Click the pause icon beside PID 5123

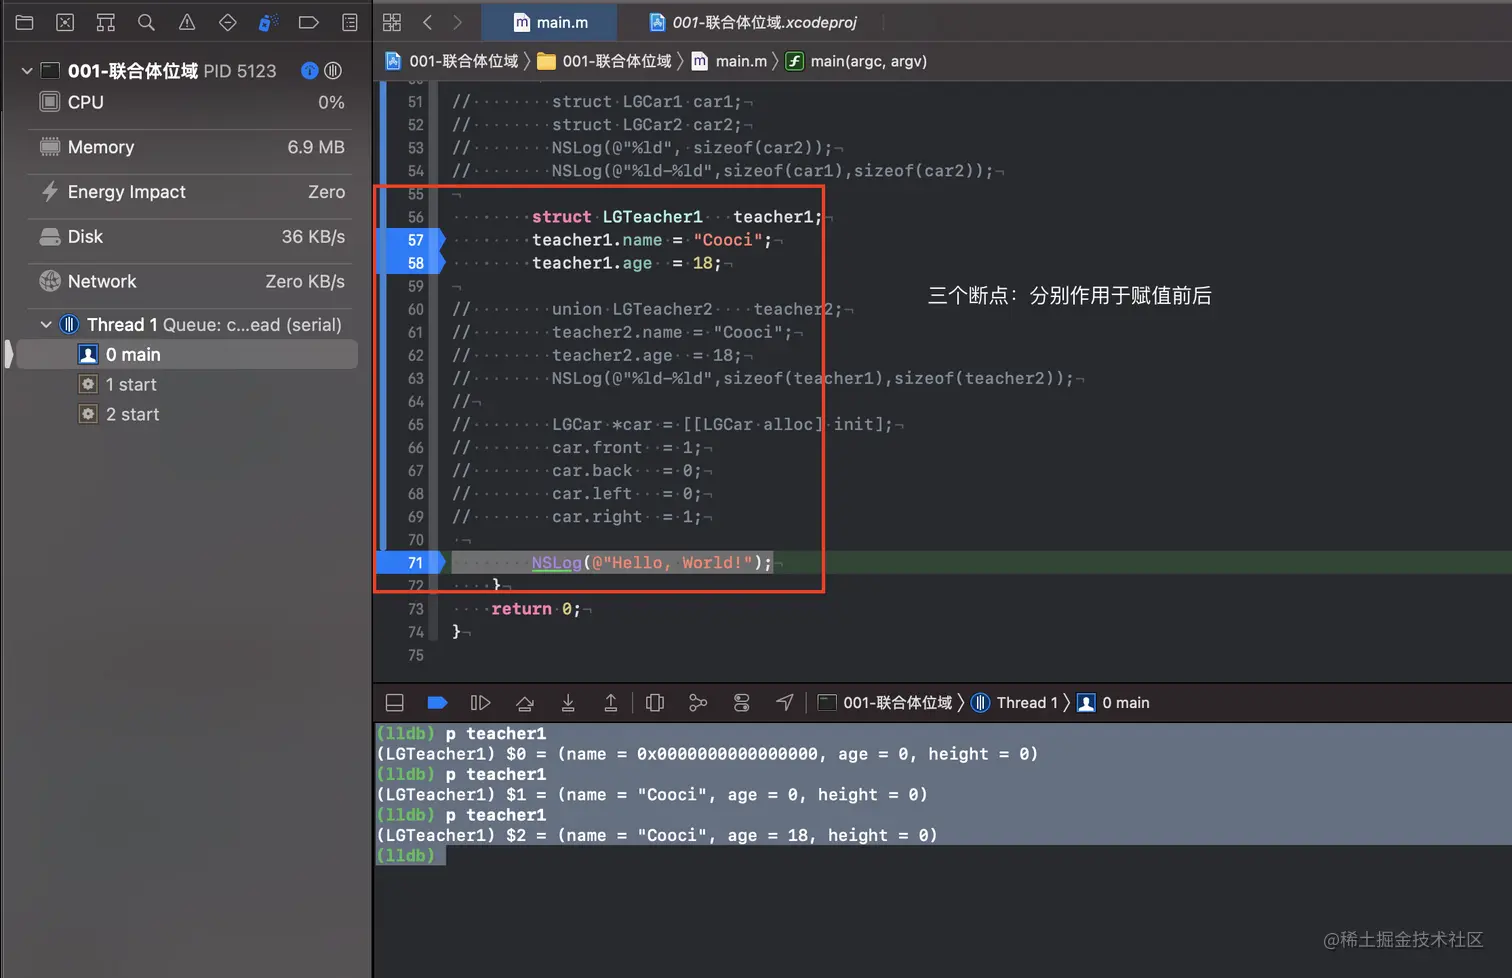333,71
